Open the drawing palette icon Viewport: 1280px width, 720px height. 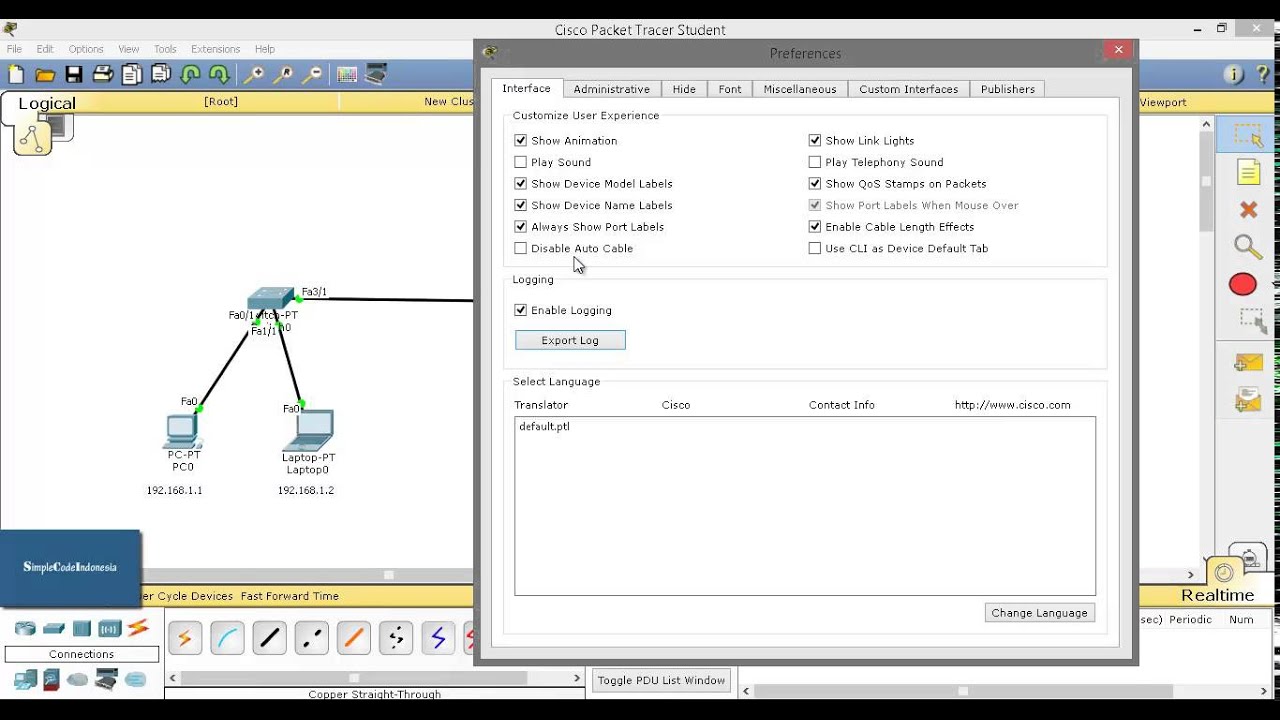[347, 74]
